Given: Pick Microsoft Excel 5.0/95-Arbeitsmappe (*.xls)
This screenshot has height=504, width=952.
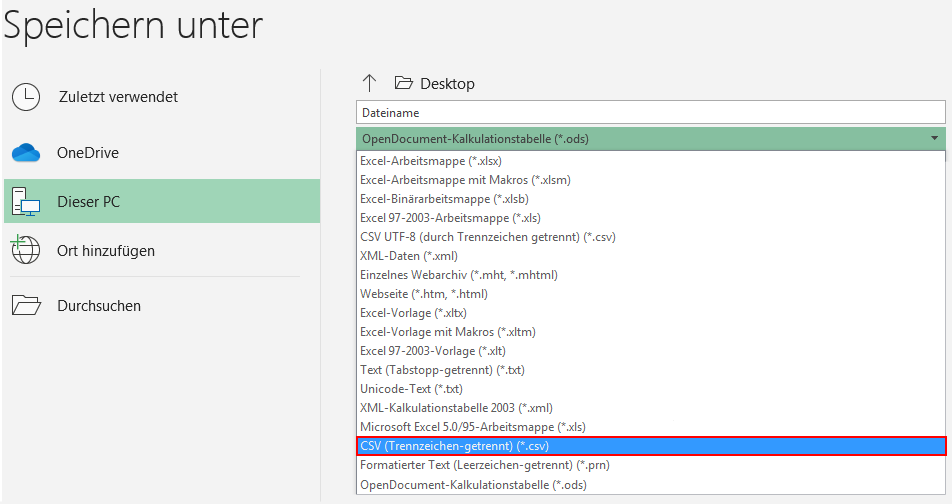Looking at the screenshot, I should pyautogui.click(x=651, y=427).
